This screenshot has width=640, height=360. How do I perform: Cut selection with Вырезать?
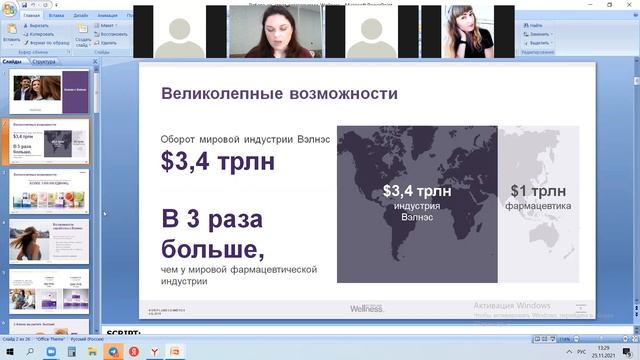coord(36,26)
